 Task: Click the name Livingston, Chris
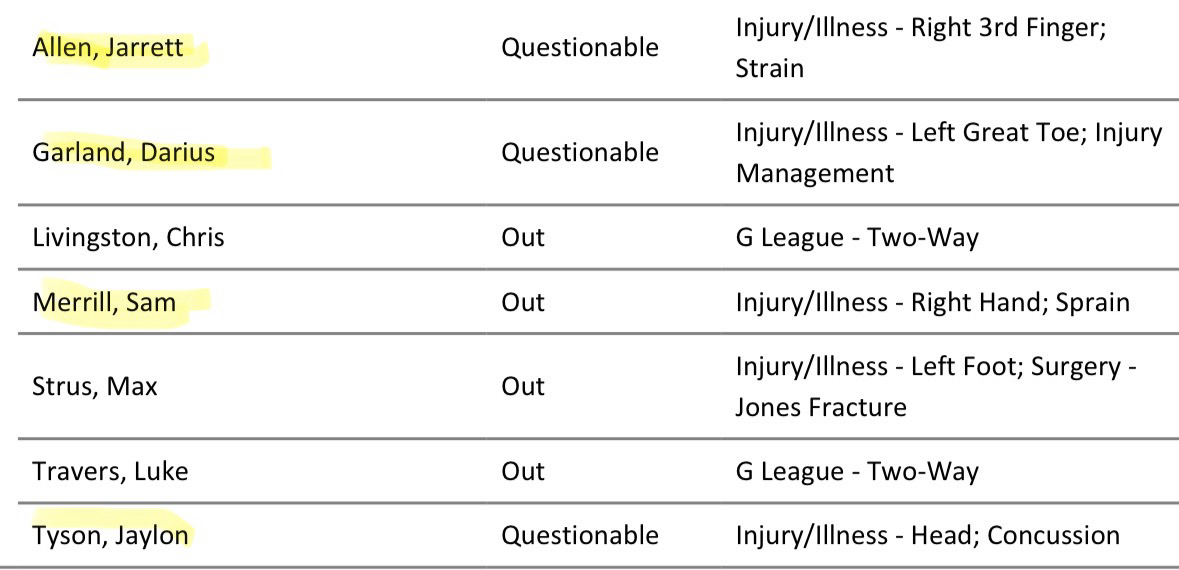click(128, 237)
